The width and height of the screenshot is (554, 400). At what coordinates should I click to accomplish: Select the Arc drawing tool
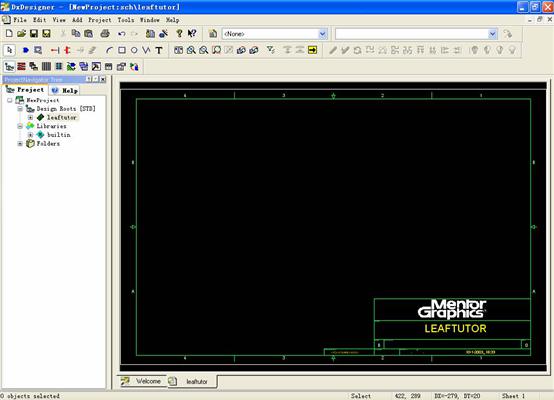(109, 50)
